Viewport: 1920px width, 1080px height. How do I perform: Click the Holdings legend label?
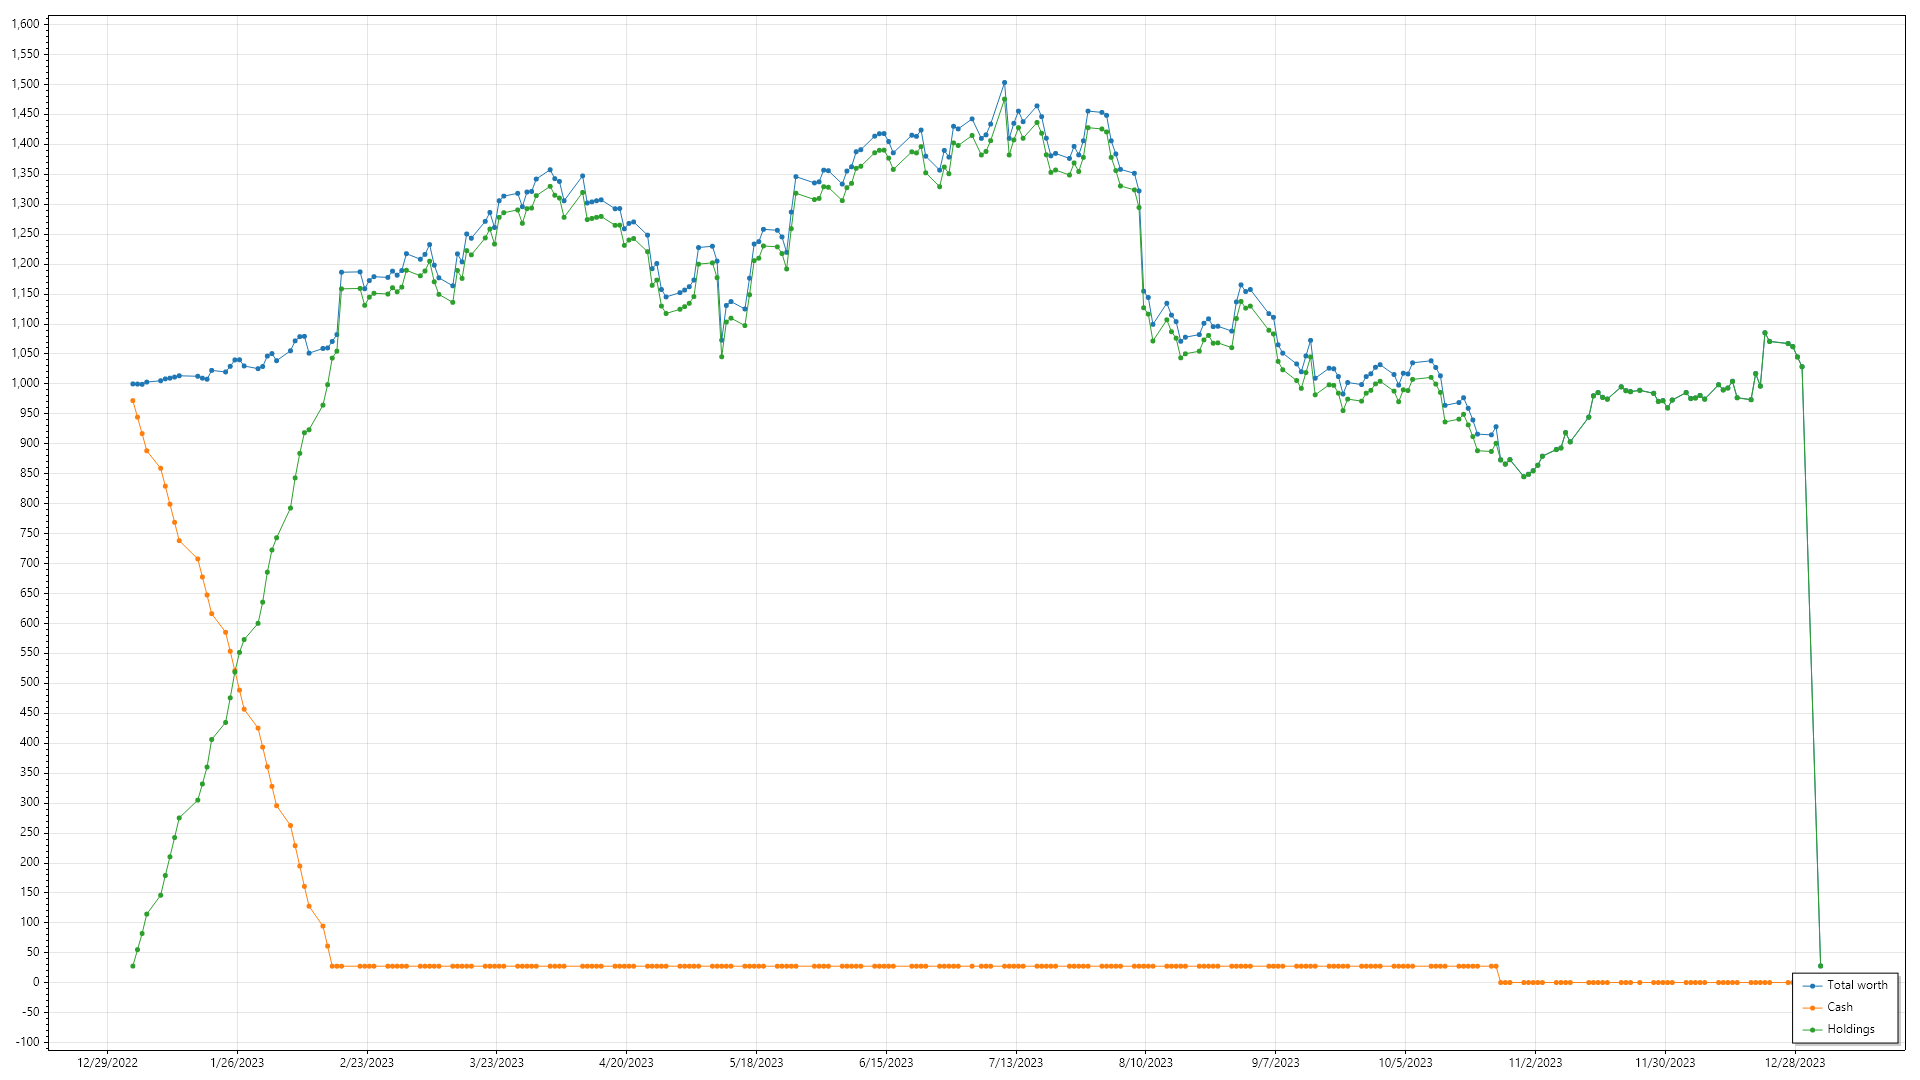click(x=1850, y=1029)
